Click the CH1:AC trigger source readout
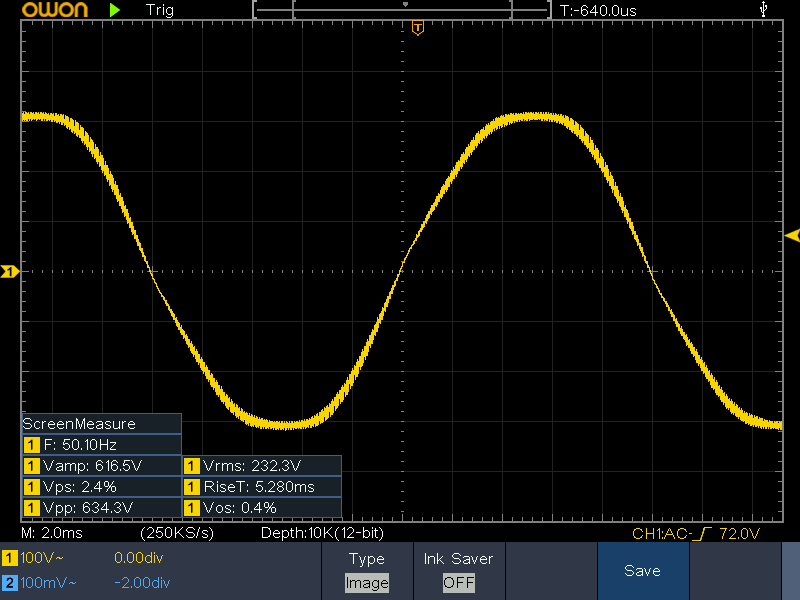The height and width of the screenshot is (600, 800). (662, 534)
